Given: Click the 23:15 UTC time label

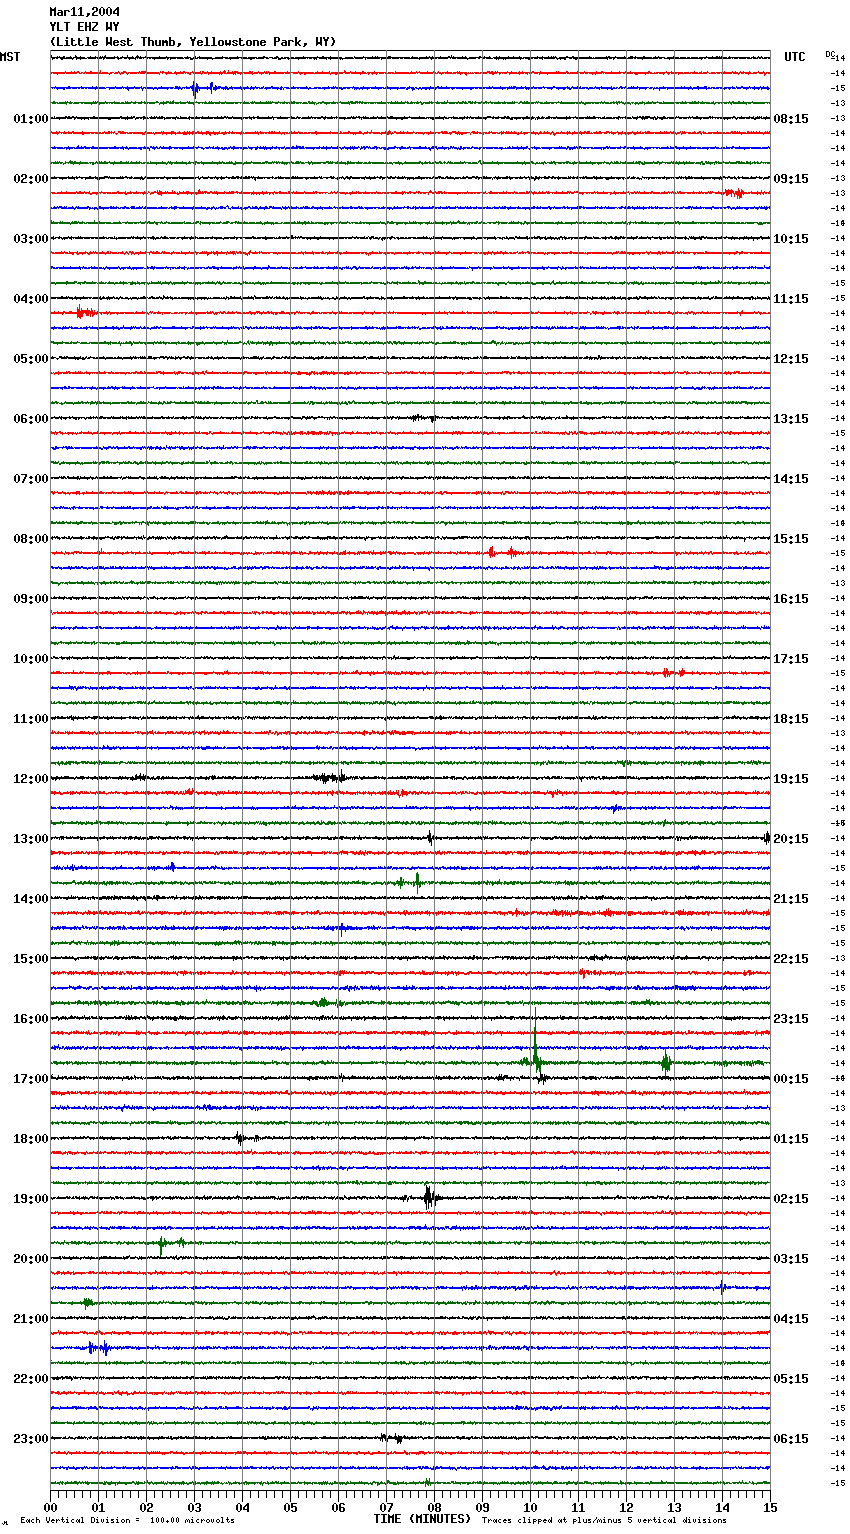Looking at the screenshot, I should (791, 1019).
